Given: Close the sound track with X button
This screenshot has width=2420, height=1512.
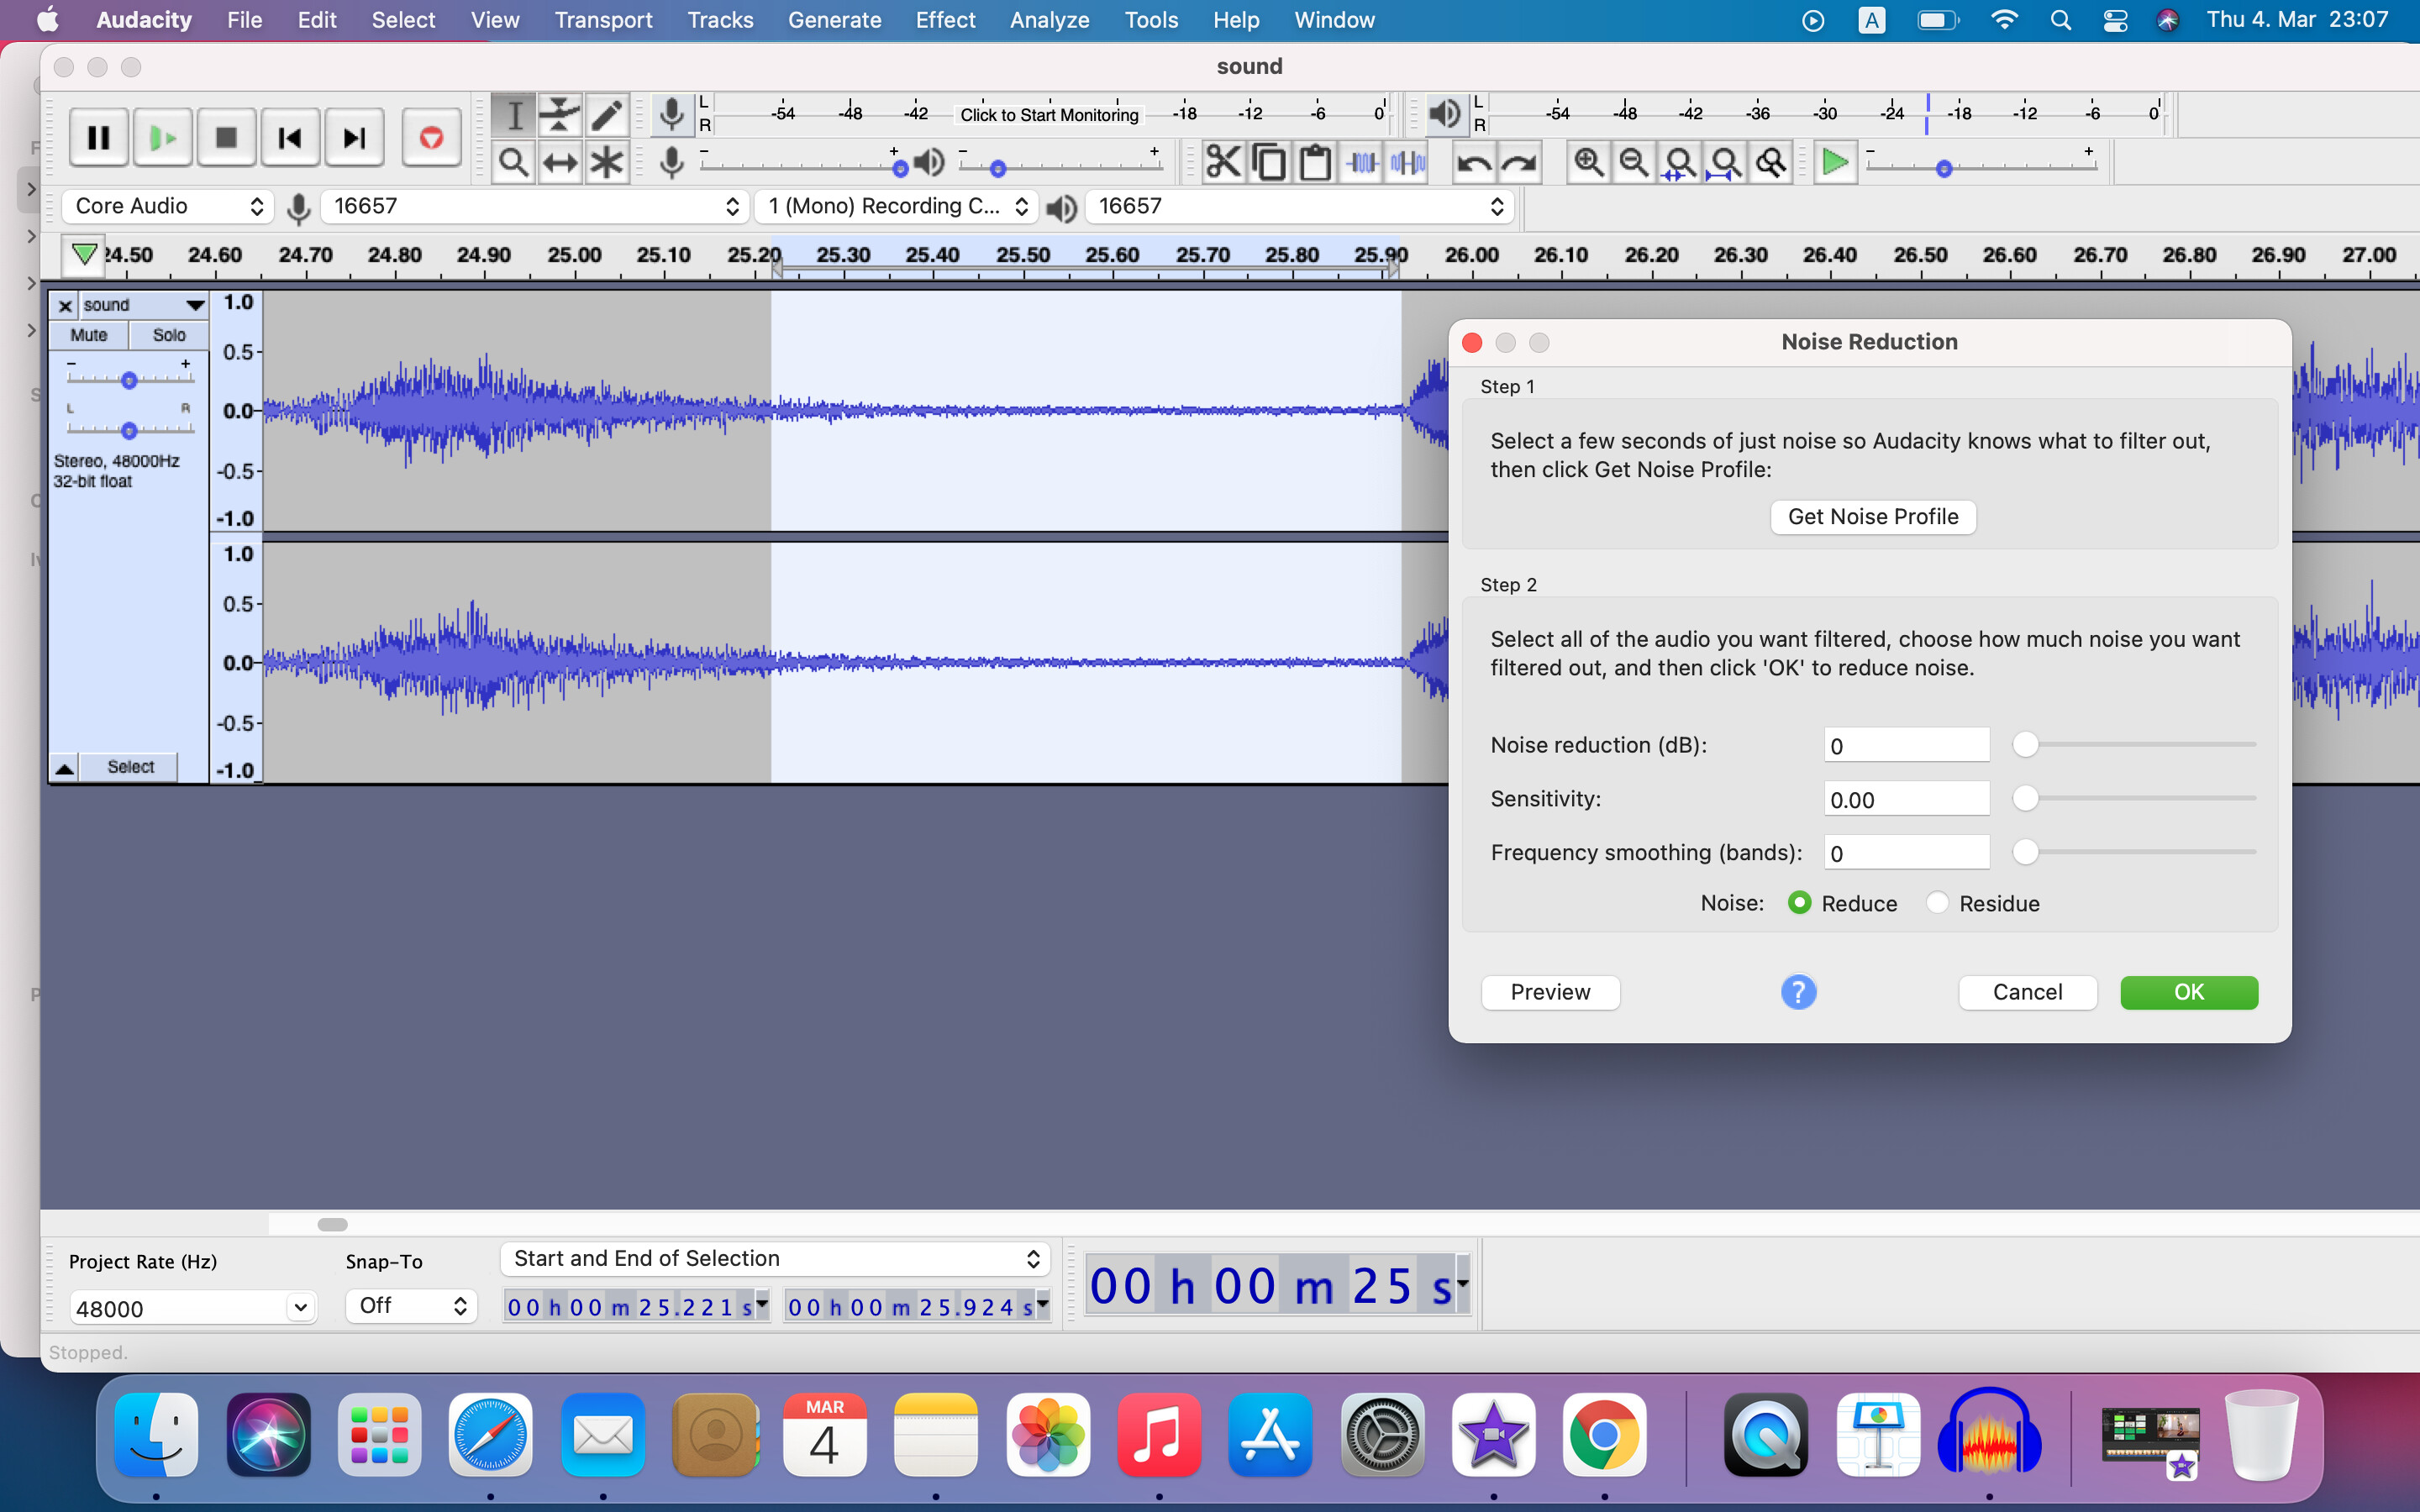Looking at the screenshot, I should pos(65,306).
